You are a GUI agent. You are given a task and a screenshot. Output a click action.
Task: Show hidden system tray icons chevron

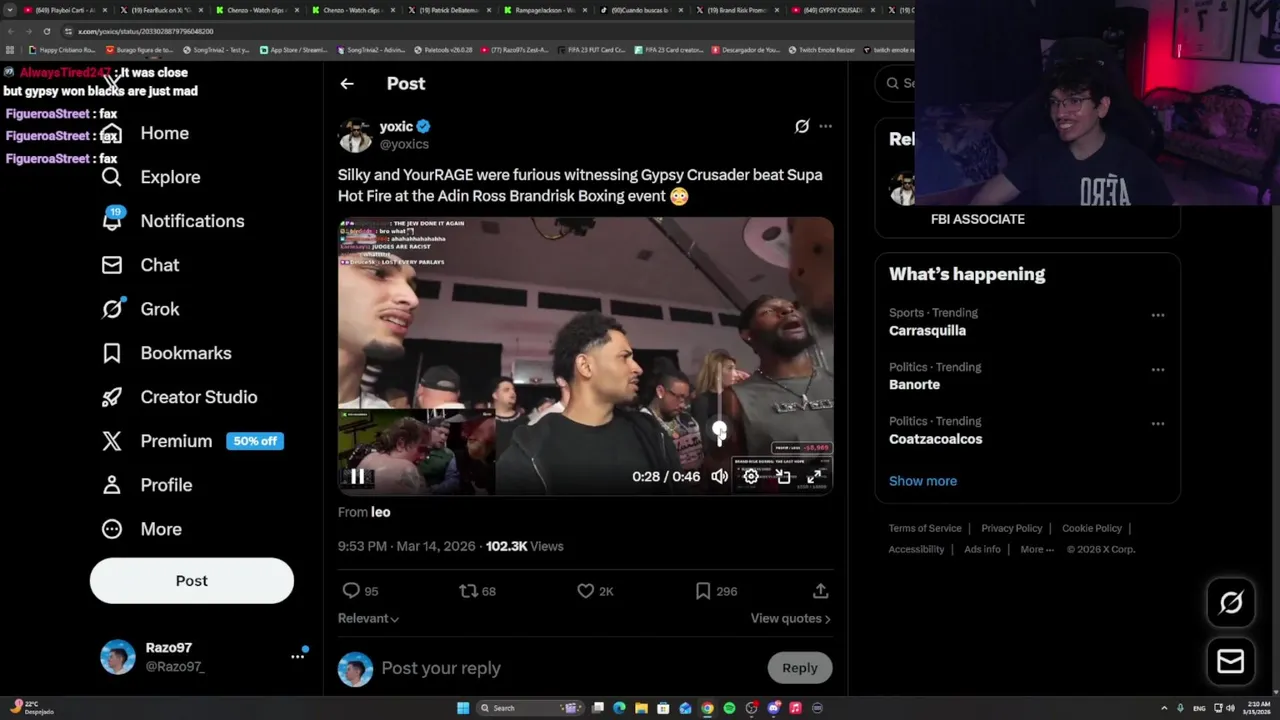(x=1165, y=708)
